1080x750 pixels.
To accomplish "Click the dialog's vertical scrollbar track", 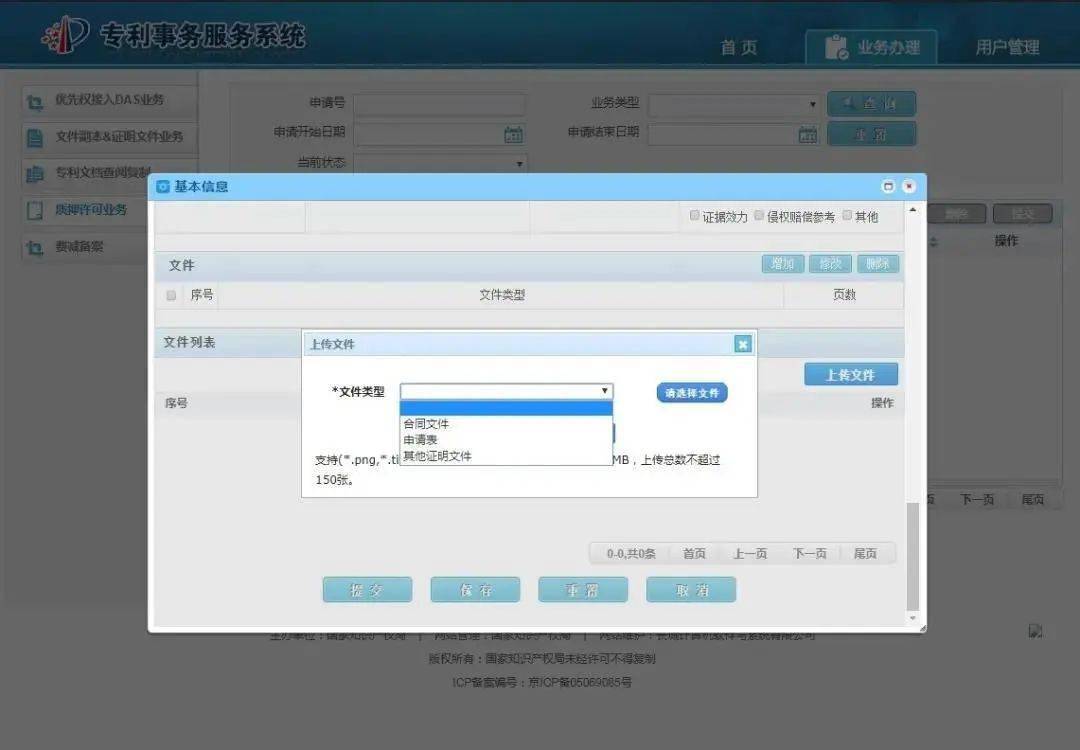I will point(913,400).
